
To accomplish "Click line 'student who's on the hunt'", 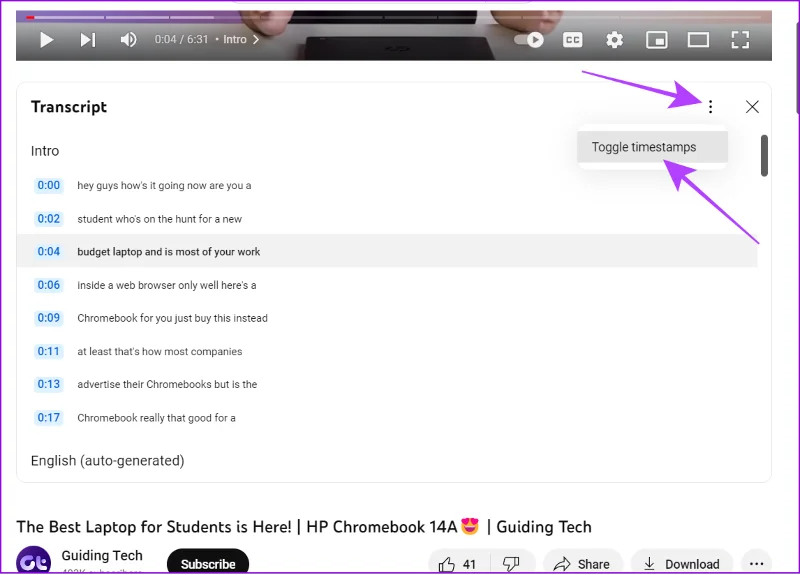I will point(160,219).
